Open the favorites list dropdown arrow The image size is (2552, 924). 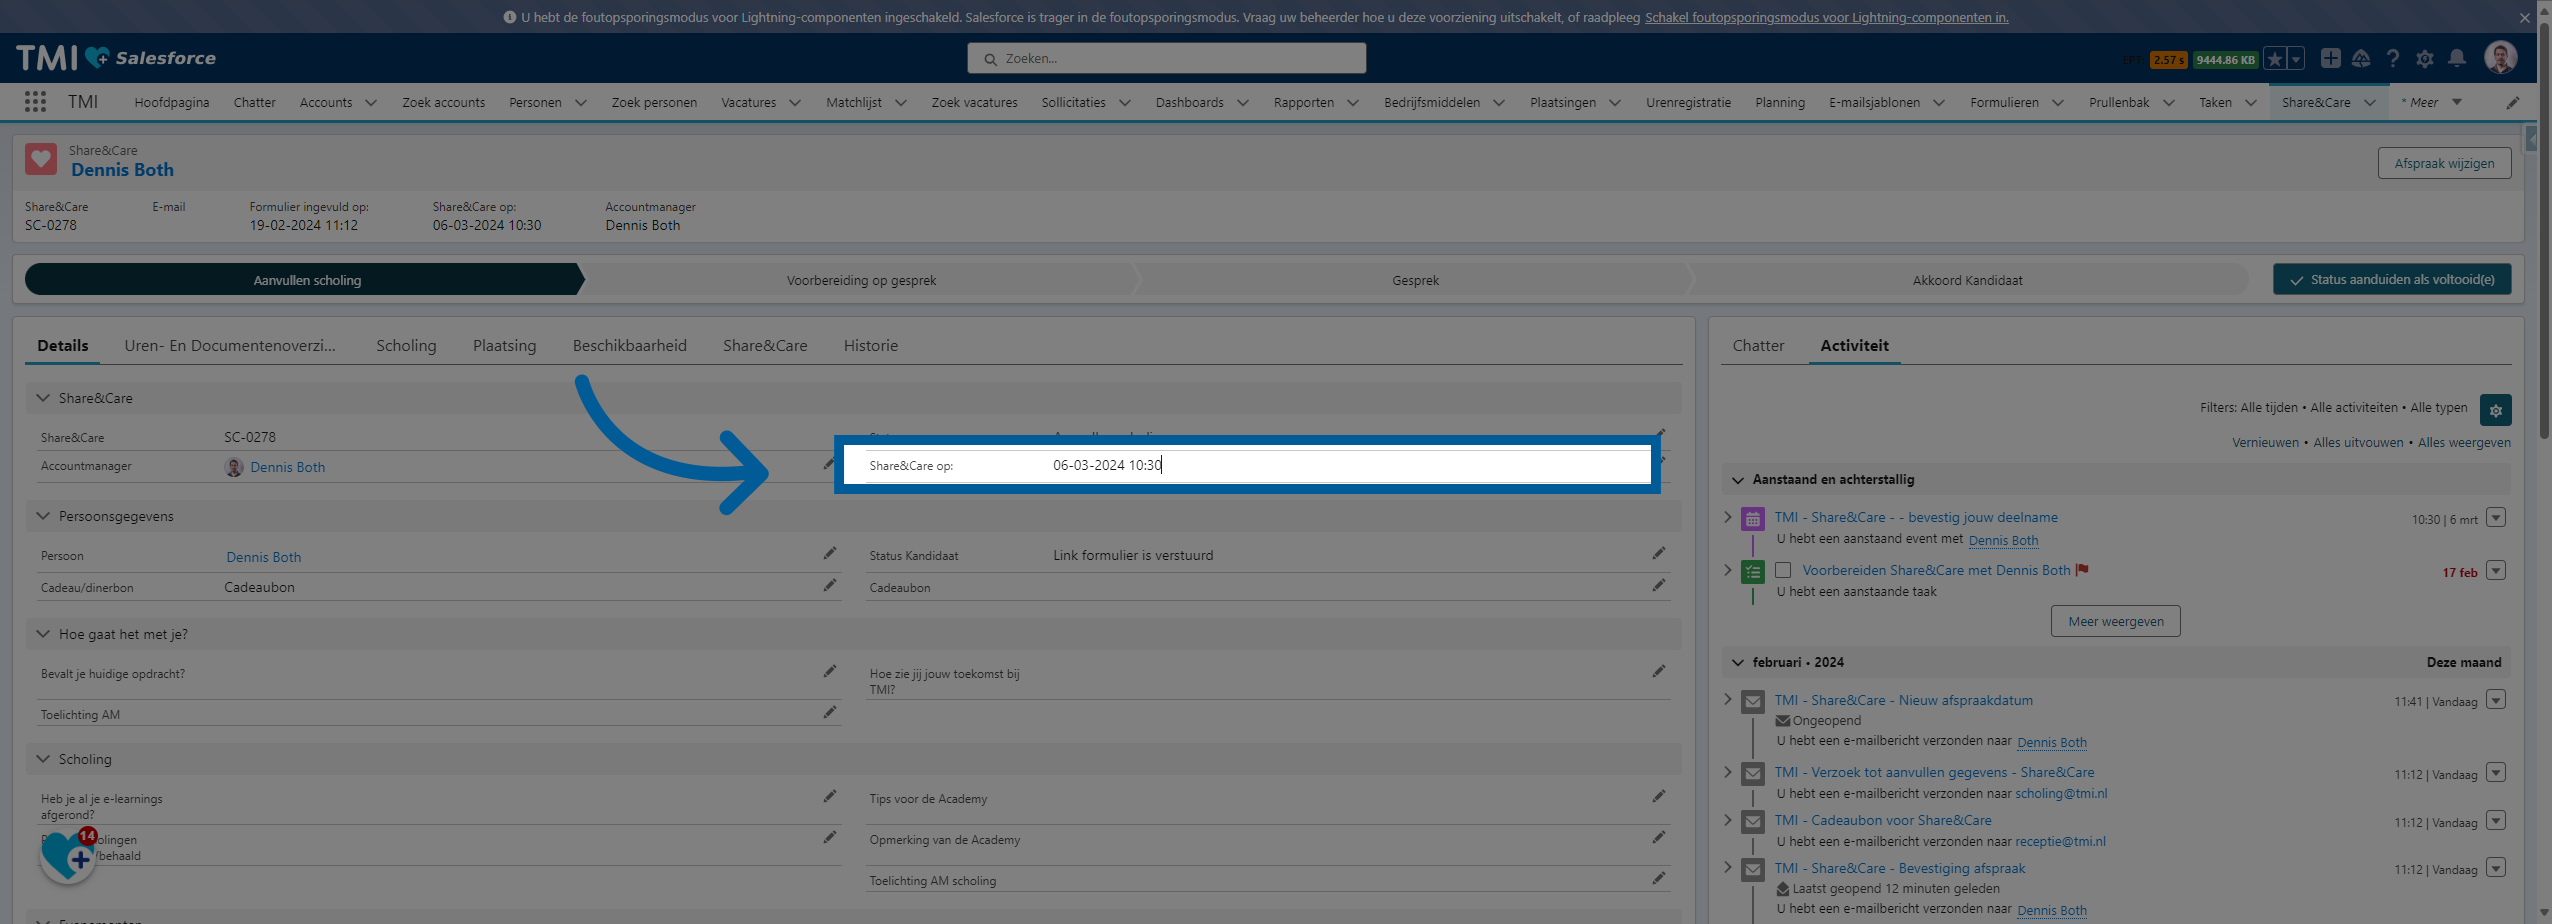coord(2296,59)
